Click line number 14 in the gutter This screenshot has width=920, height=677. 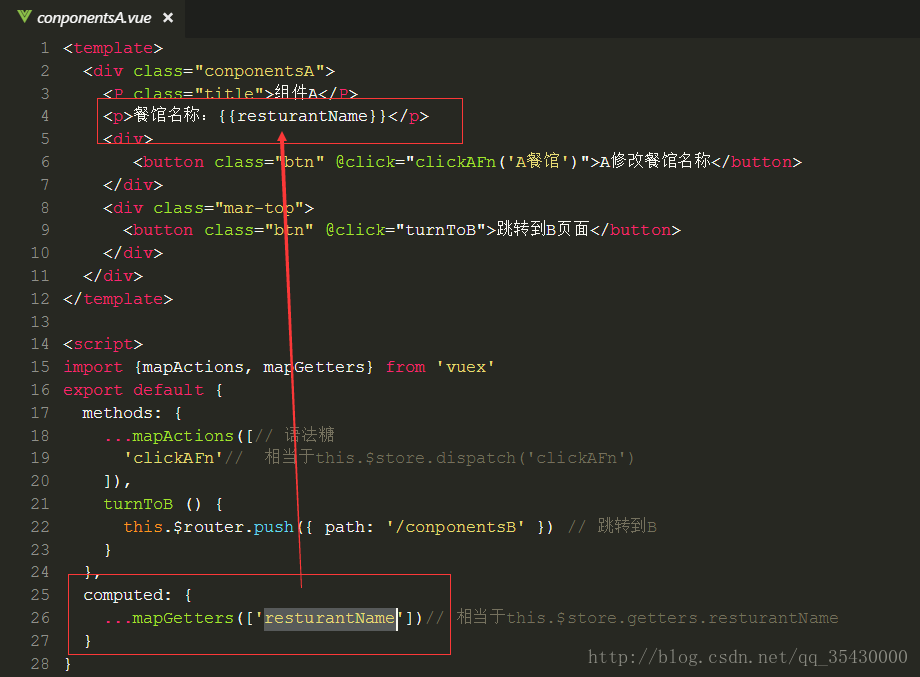[x=40, y=344]
